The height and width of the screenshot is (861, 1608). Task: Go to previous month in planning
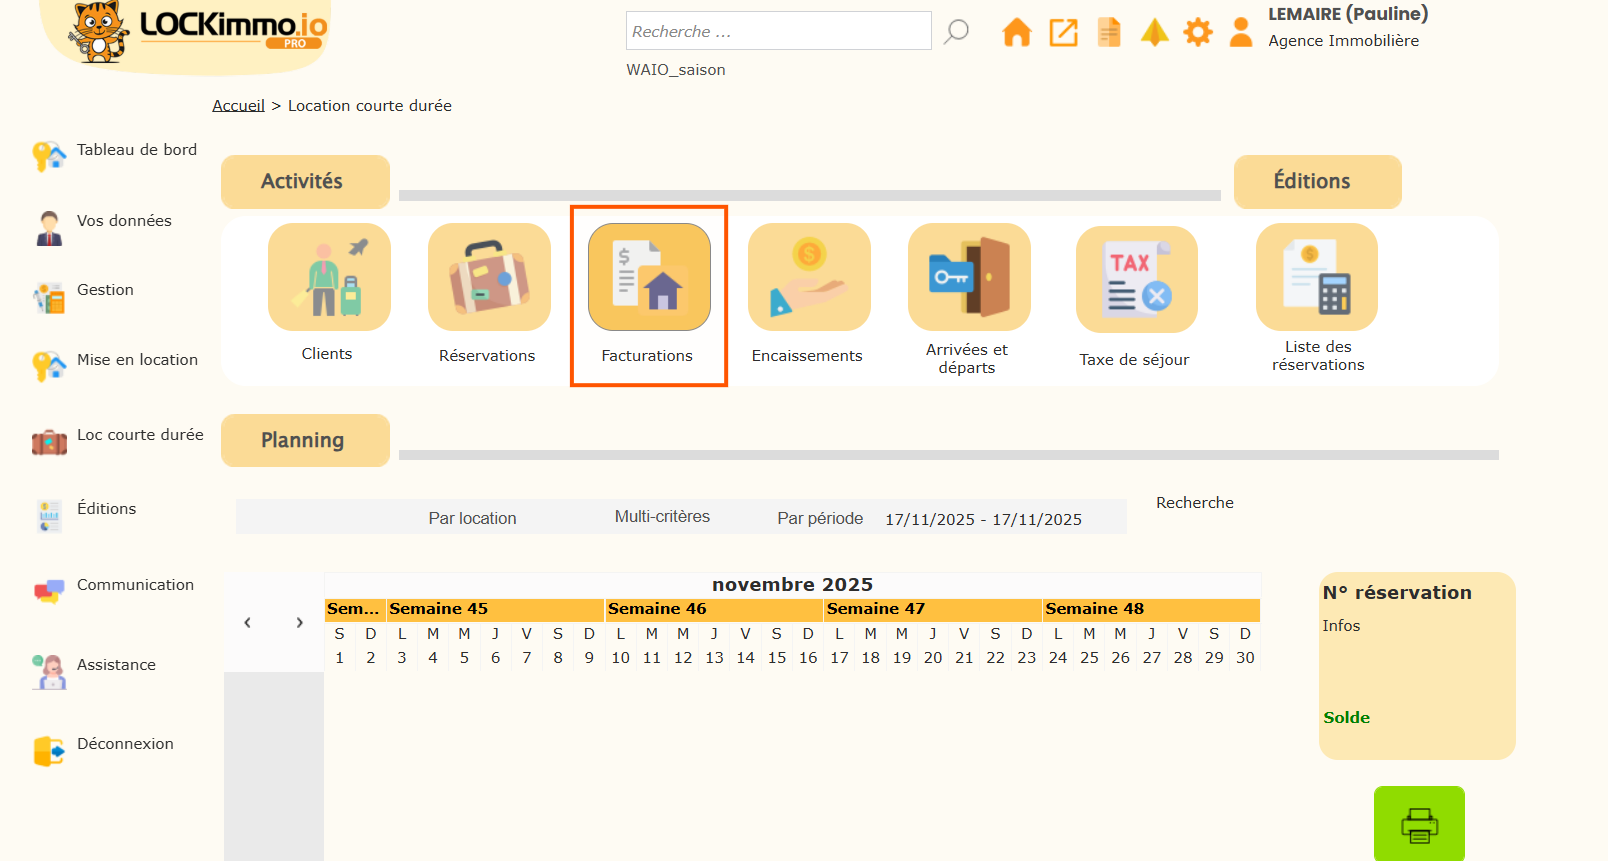(x=247, y=623)
